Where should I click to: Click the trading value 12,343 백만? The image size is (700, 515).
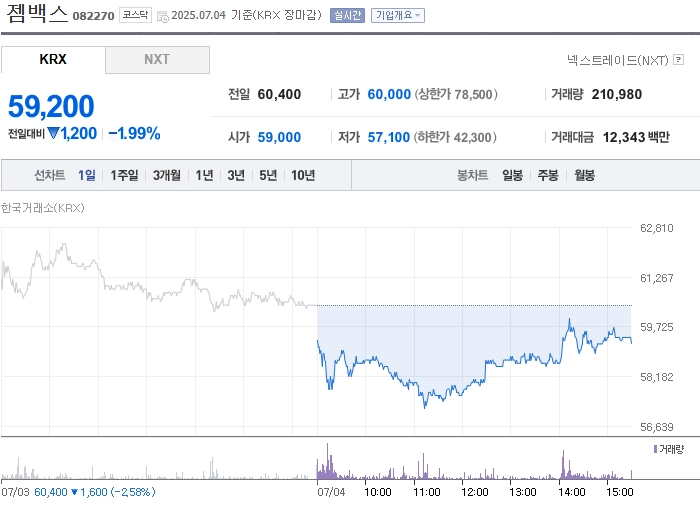click(636, 137)
